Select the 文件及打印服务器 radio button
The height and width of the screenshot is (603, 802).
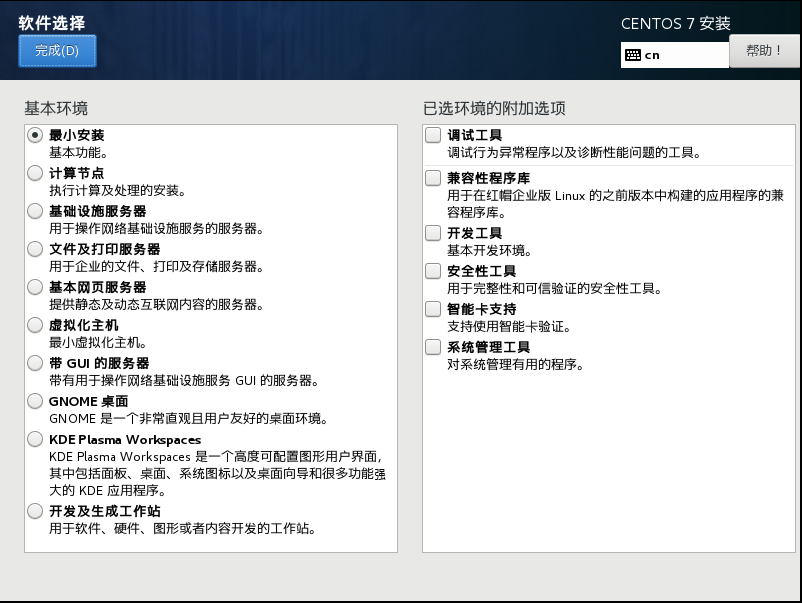pos(35,249)
